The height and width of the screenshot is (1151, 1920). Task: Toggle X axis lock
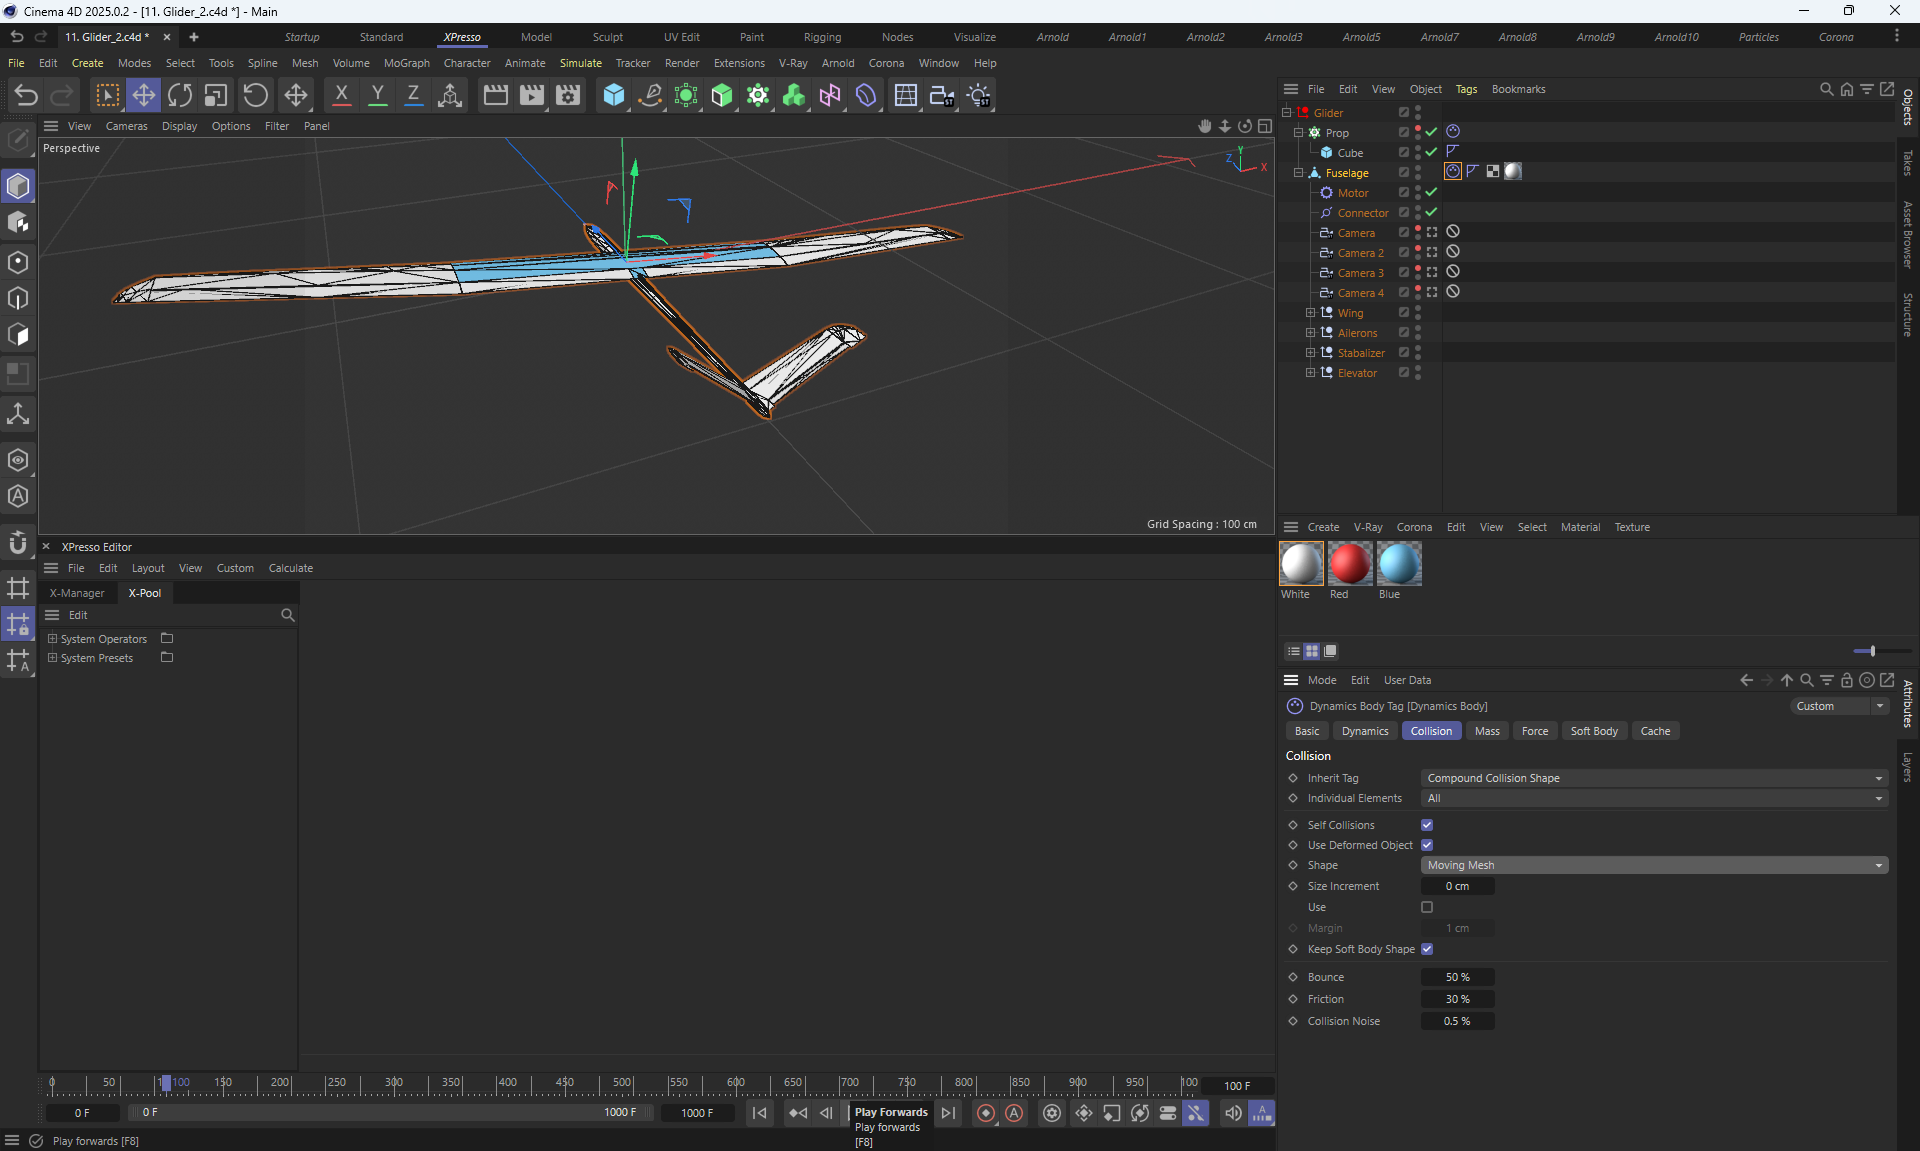(x=341, y=95)
